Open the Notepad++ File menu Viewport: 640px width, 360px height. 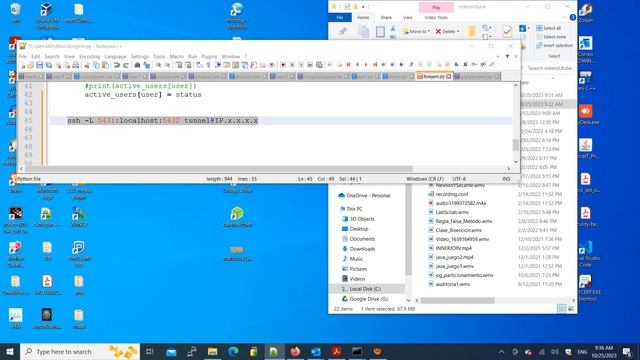pyautogui.click(x=22, y=56)
